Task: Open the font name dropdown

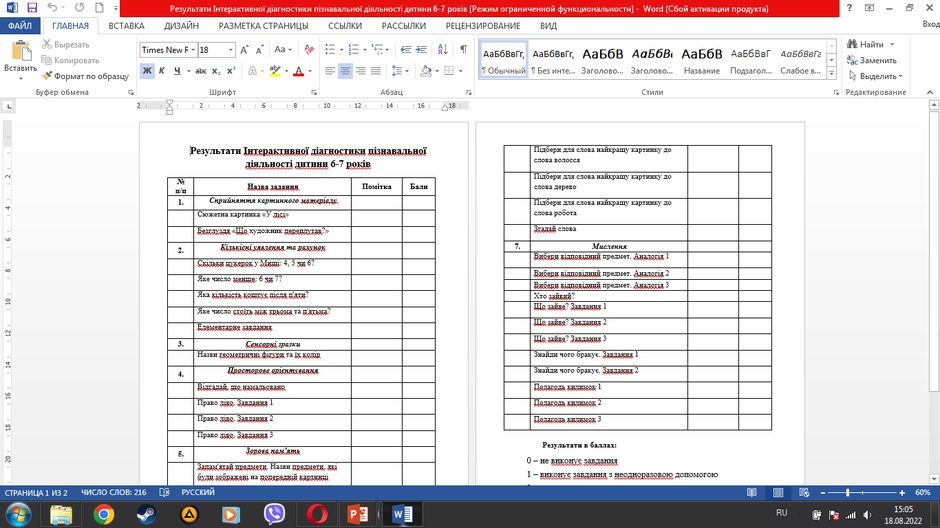Action: click(193, 50)
